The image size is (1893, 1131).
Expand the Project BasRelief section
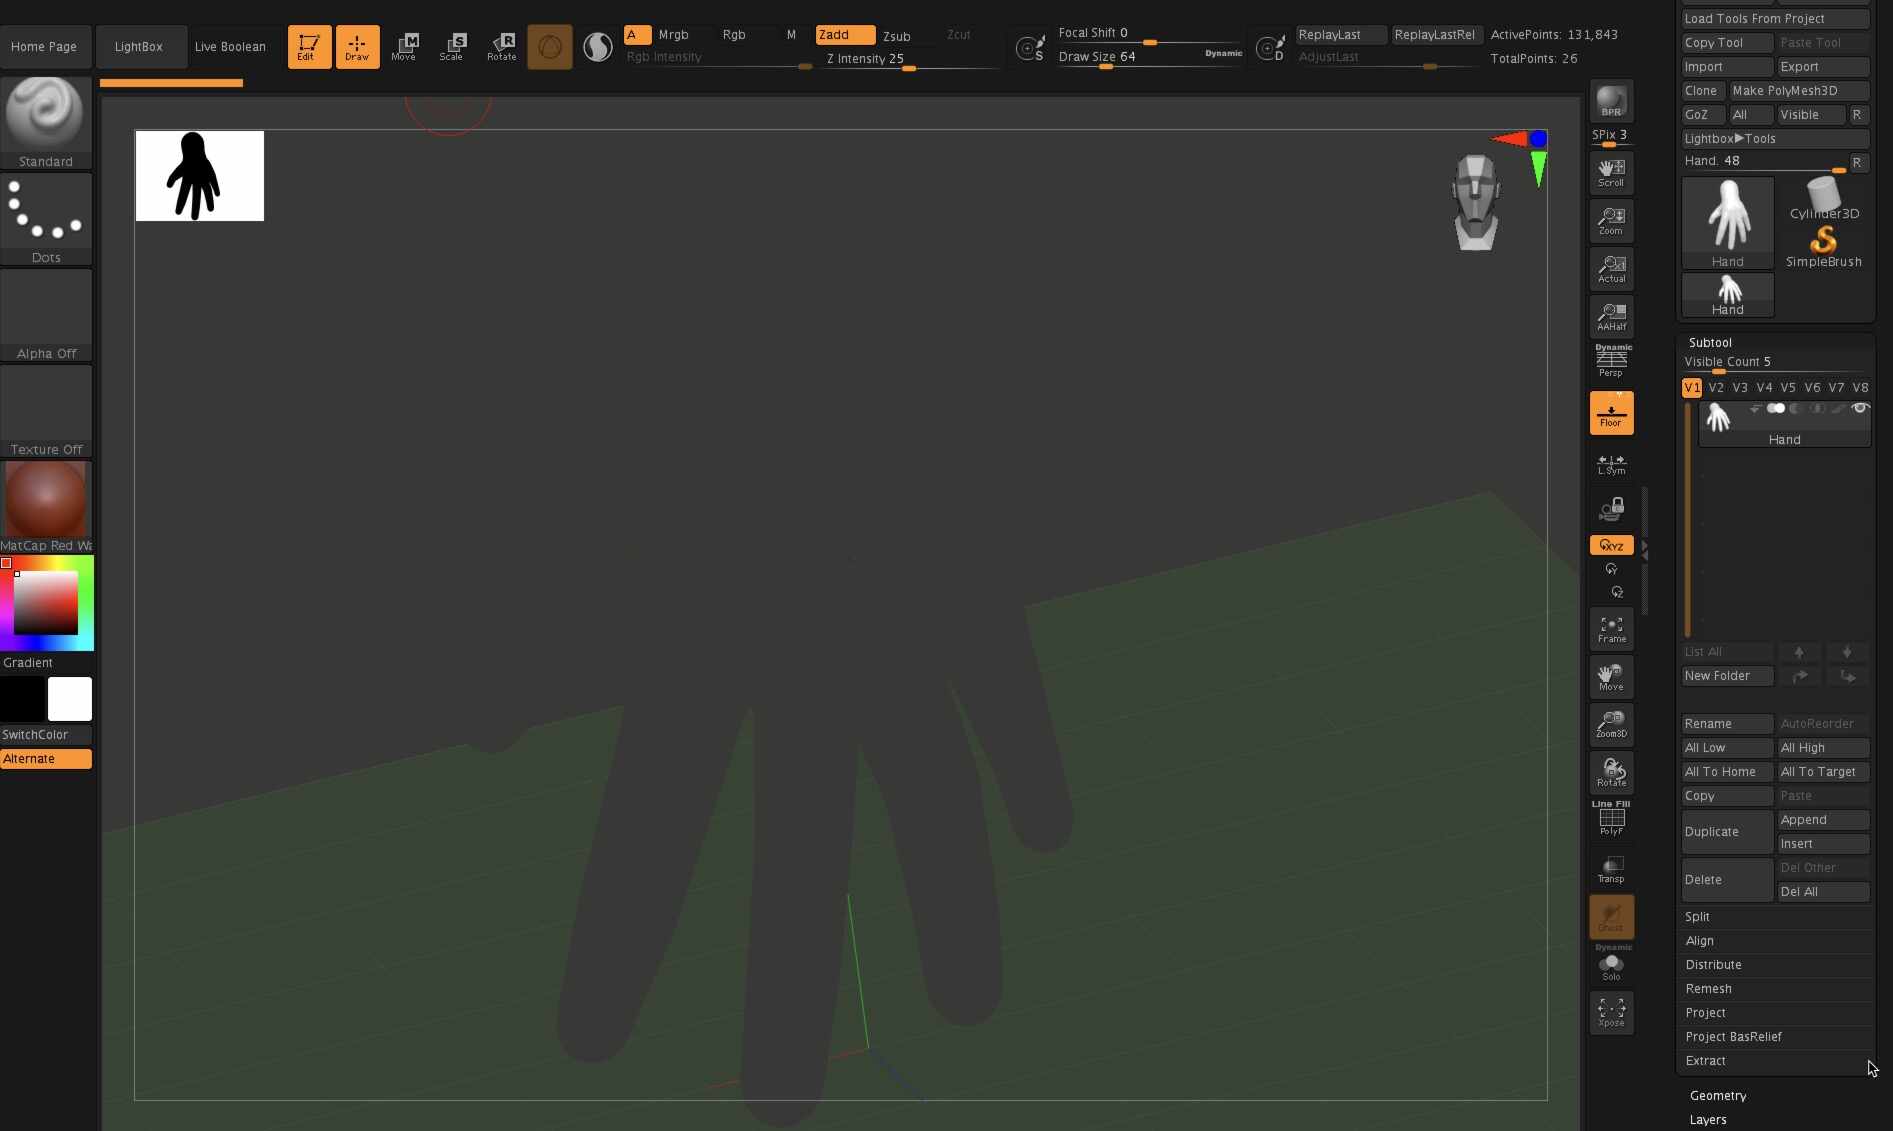[1733, 1037]
